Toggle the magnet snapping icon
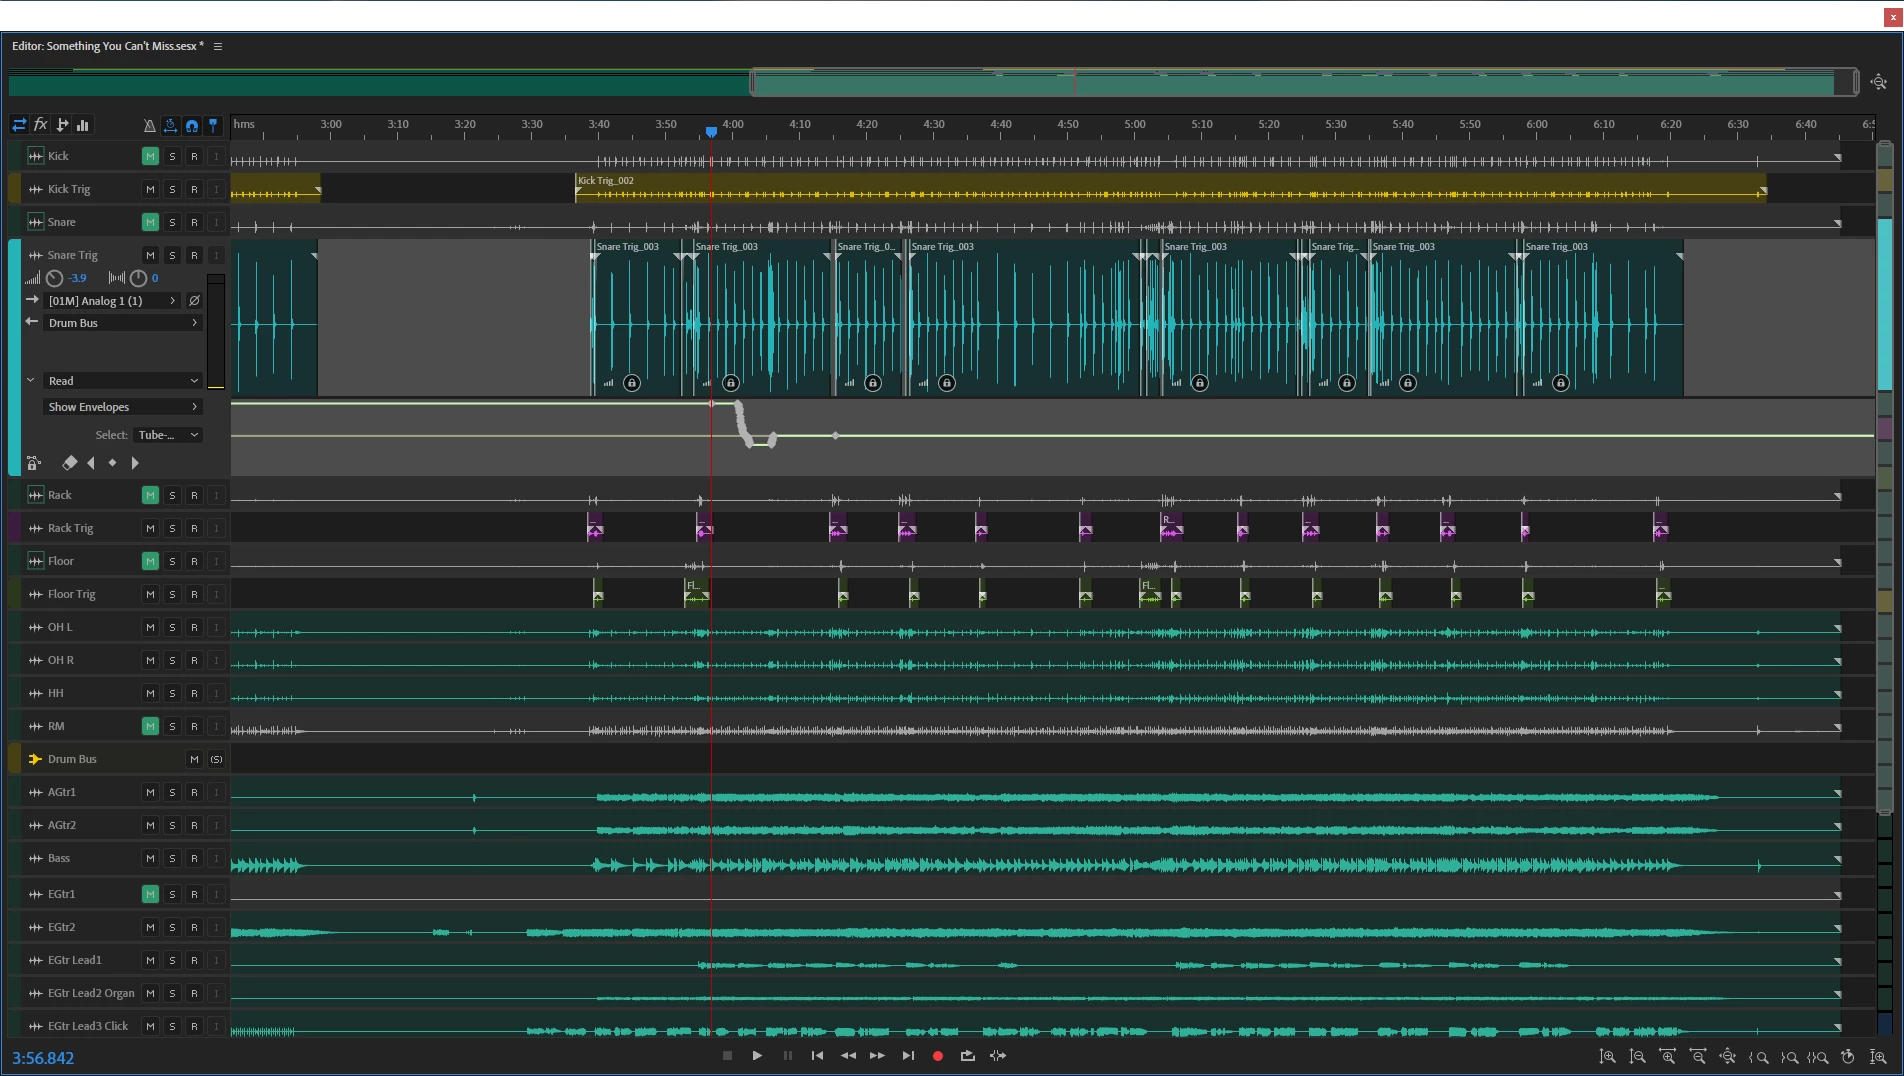The width and height of the screenshot is (1904, 1076). [192, 125]
